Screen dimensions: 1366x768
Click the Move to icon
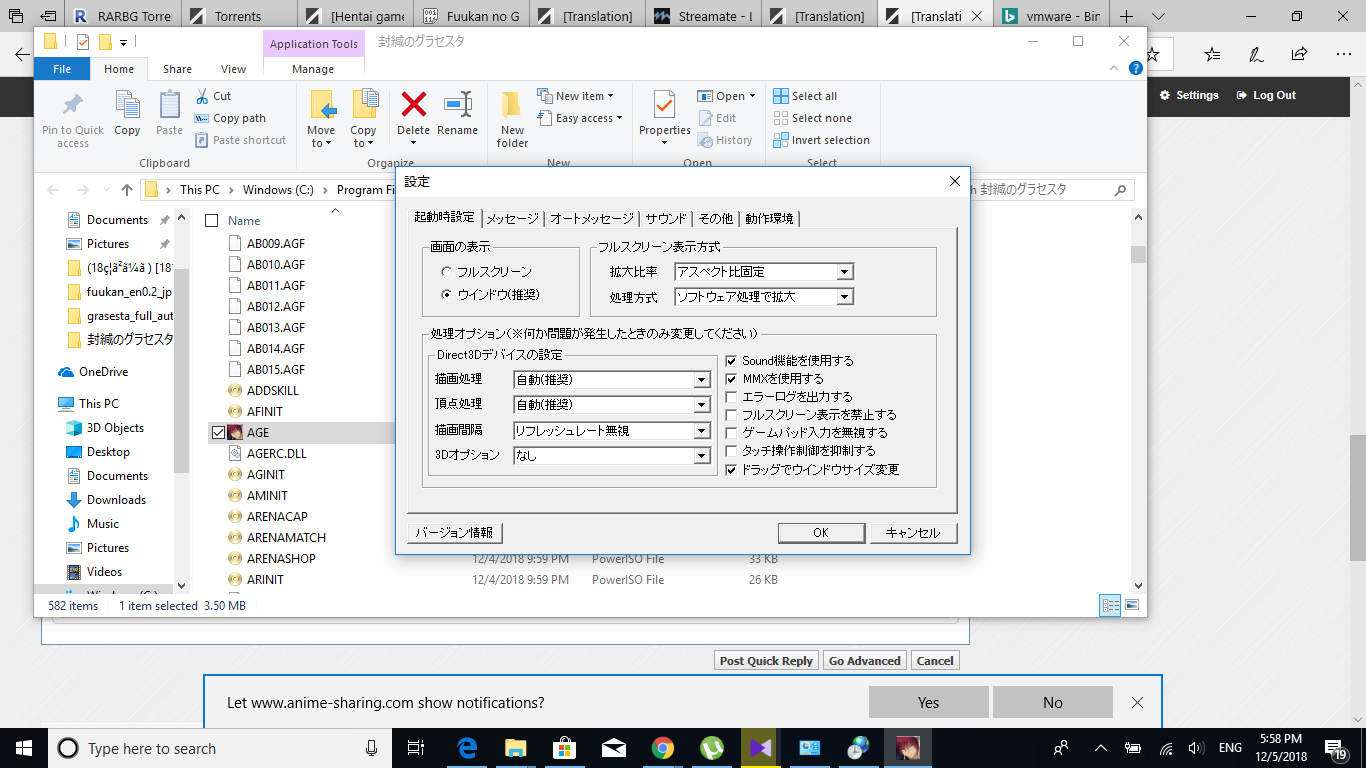point(322,105)
